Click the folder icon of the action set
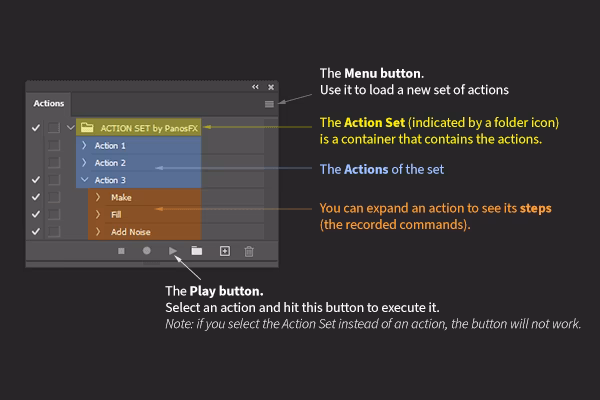Viewport: 600px width, 400px height. tap(87, 127)
